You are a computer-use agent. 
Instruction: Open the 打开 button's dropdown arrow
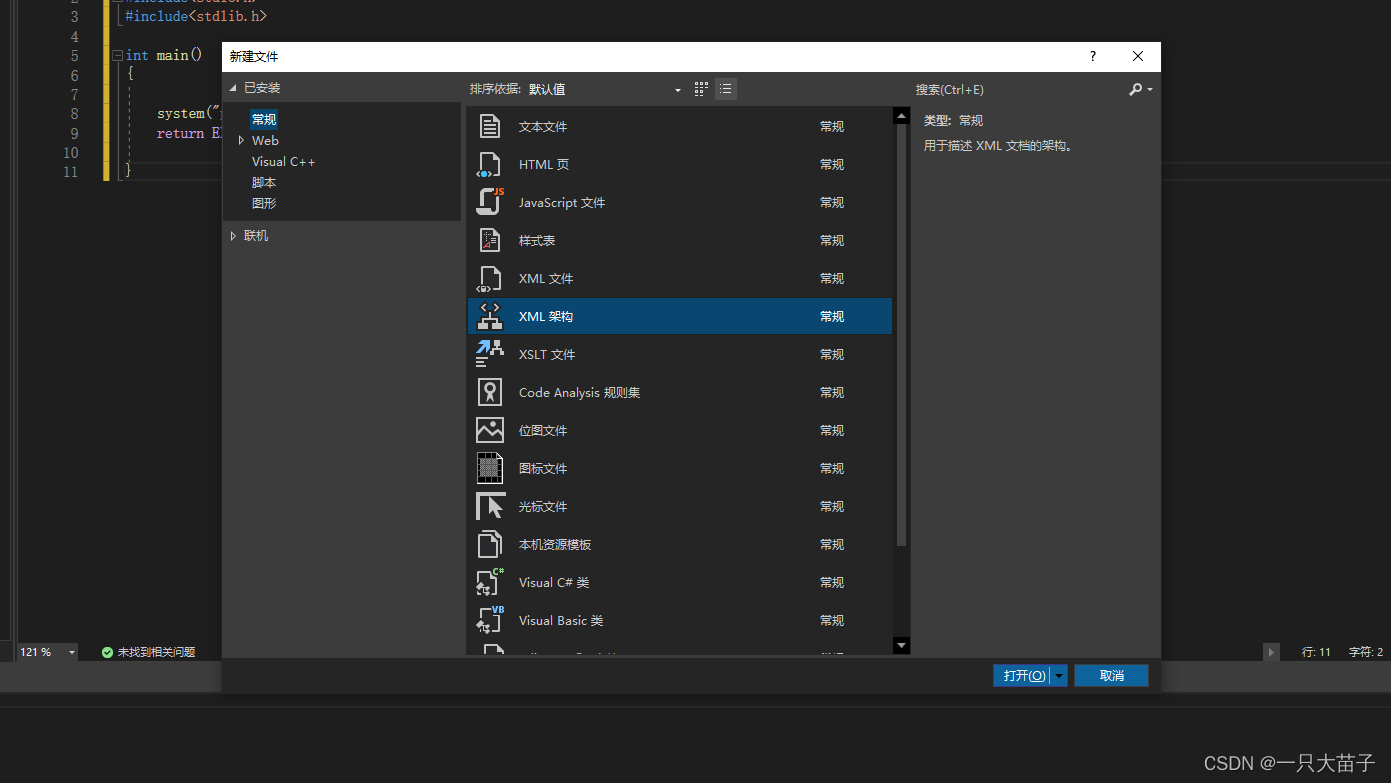click(1059, 675)
